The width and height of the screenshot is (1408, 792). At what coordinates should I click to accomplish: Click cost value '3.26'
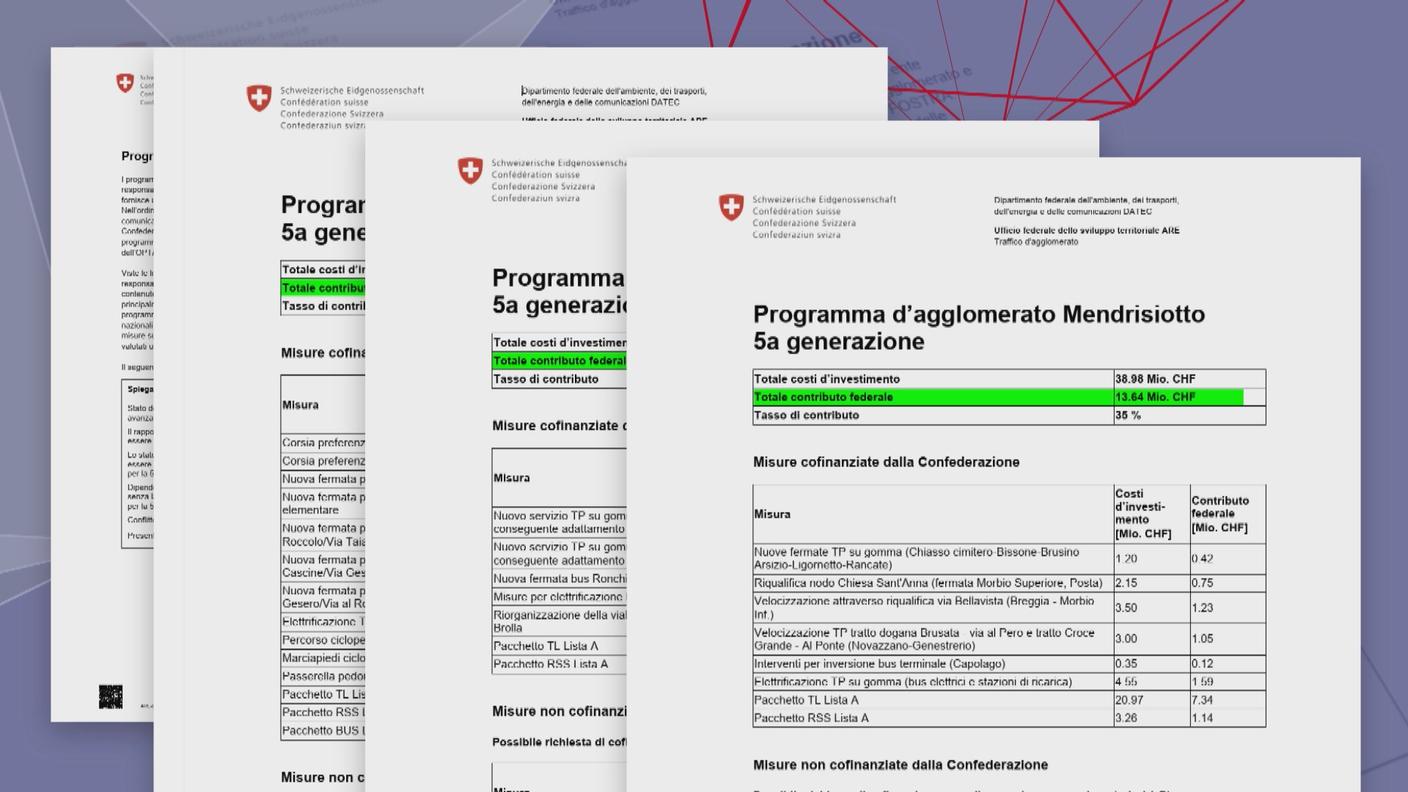click(x=1126, y=718)
